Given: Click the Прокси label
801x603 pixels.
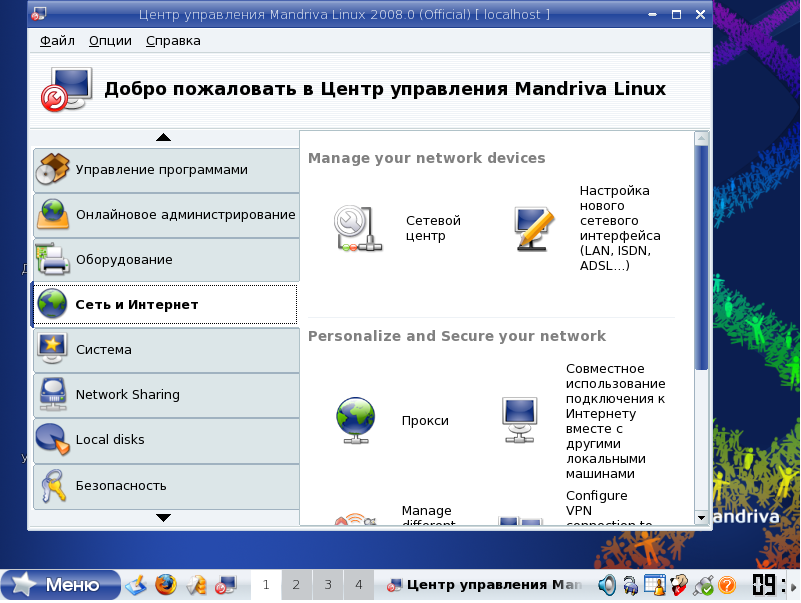Looking at the screenshot, I should coord(425,421).
